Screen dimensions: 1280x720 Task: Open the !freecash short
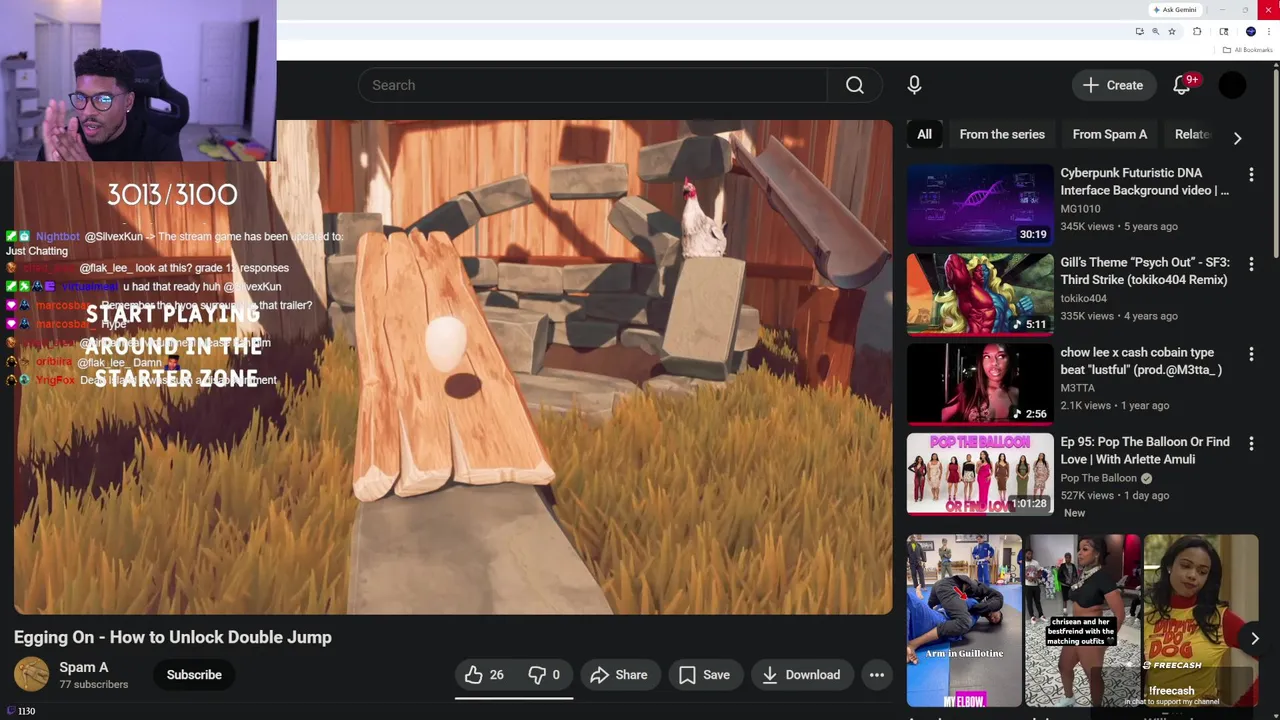[1201, 620]
